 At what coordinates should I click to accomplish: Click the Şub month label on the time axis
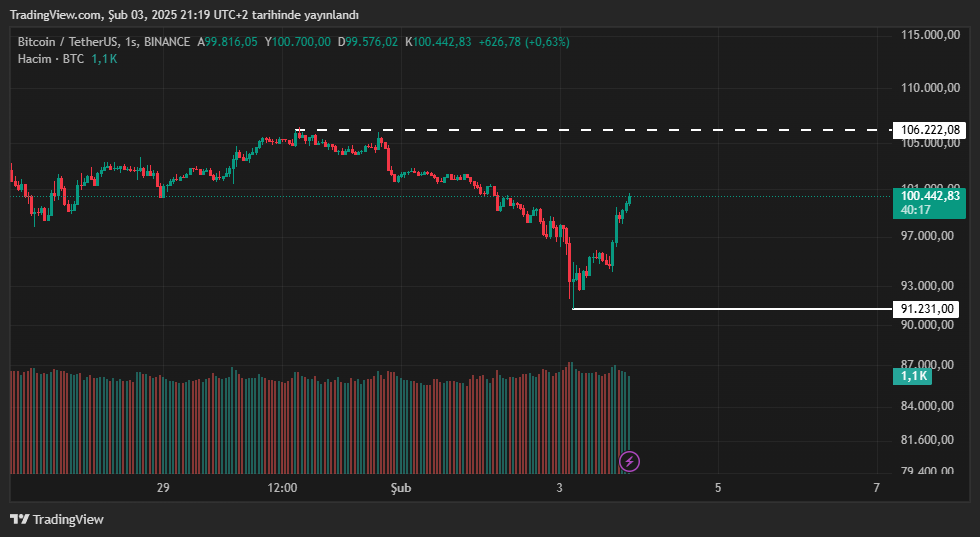click(x=401, y=488)
